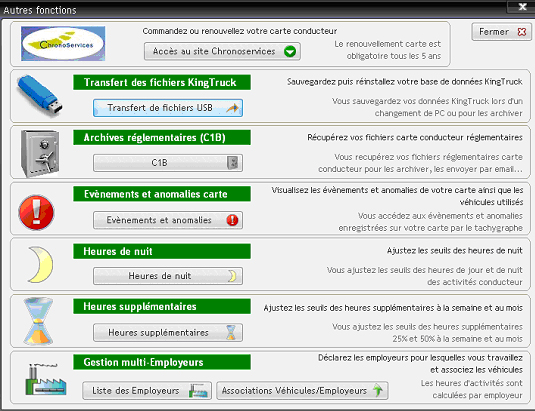Click the factory building icon
The image size is (535, 411).
[x=46, y=379]
